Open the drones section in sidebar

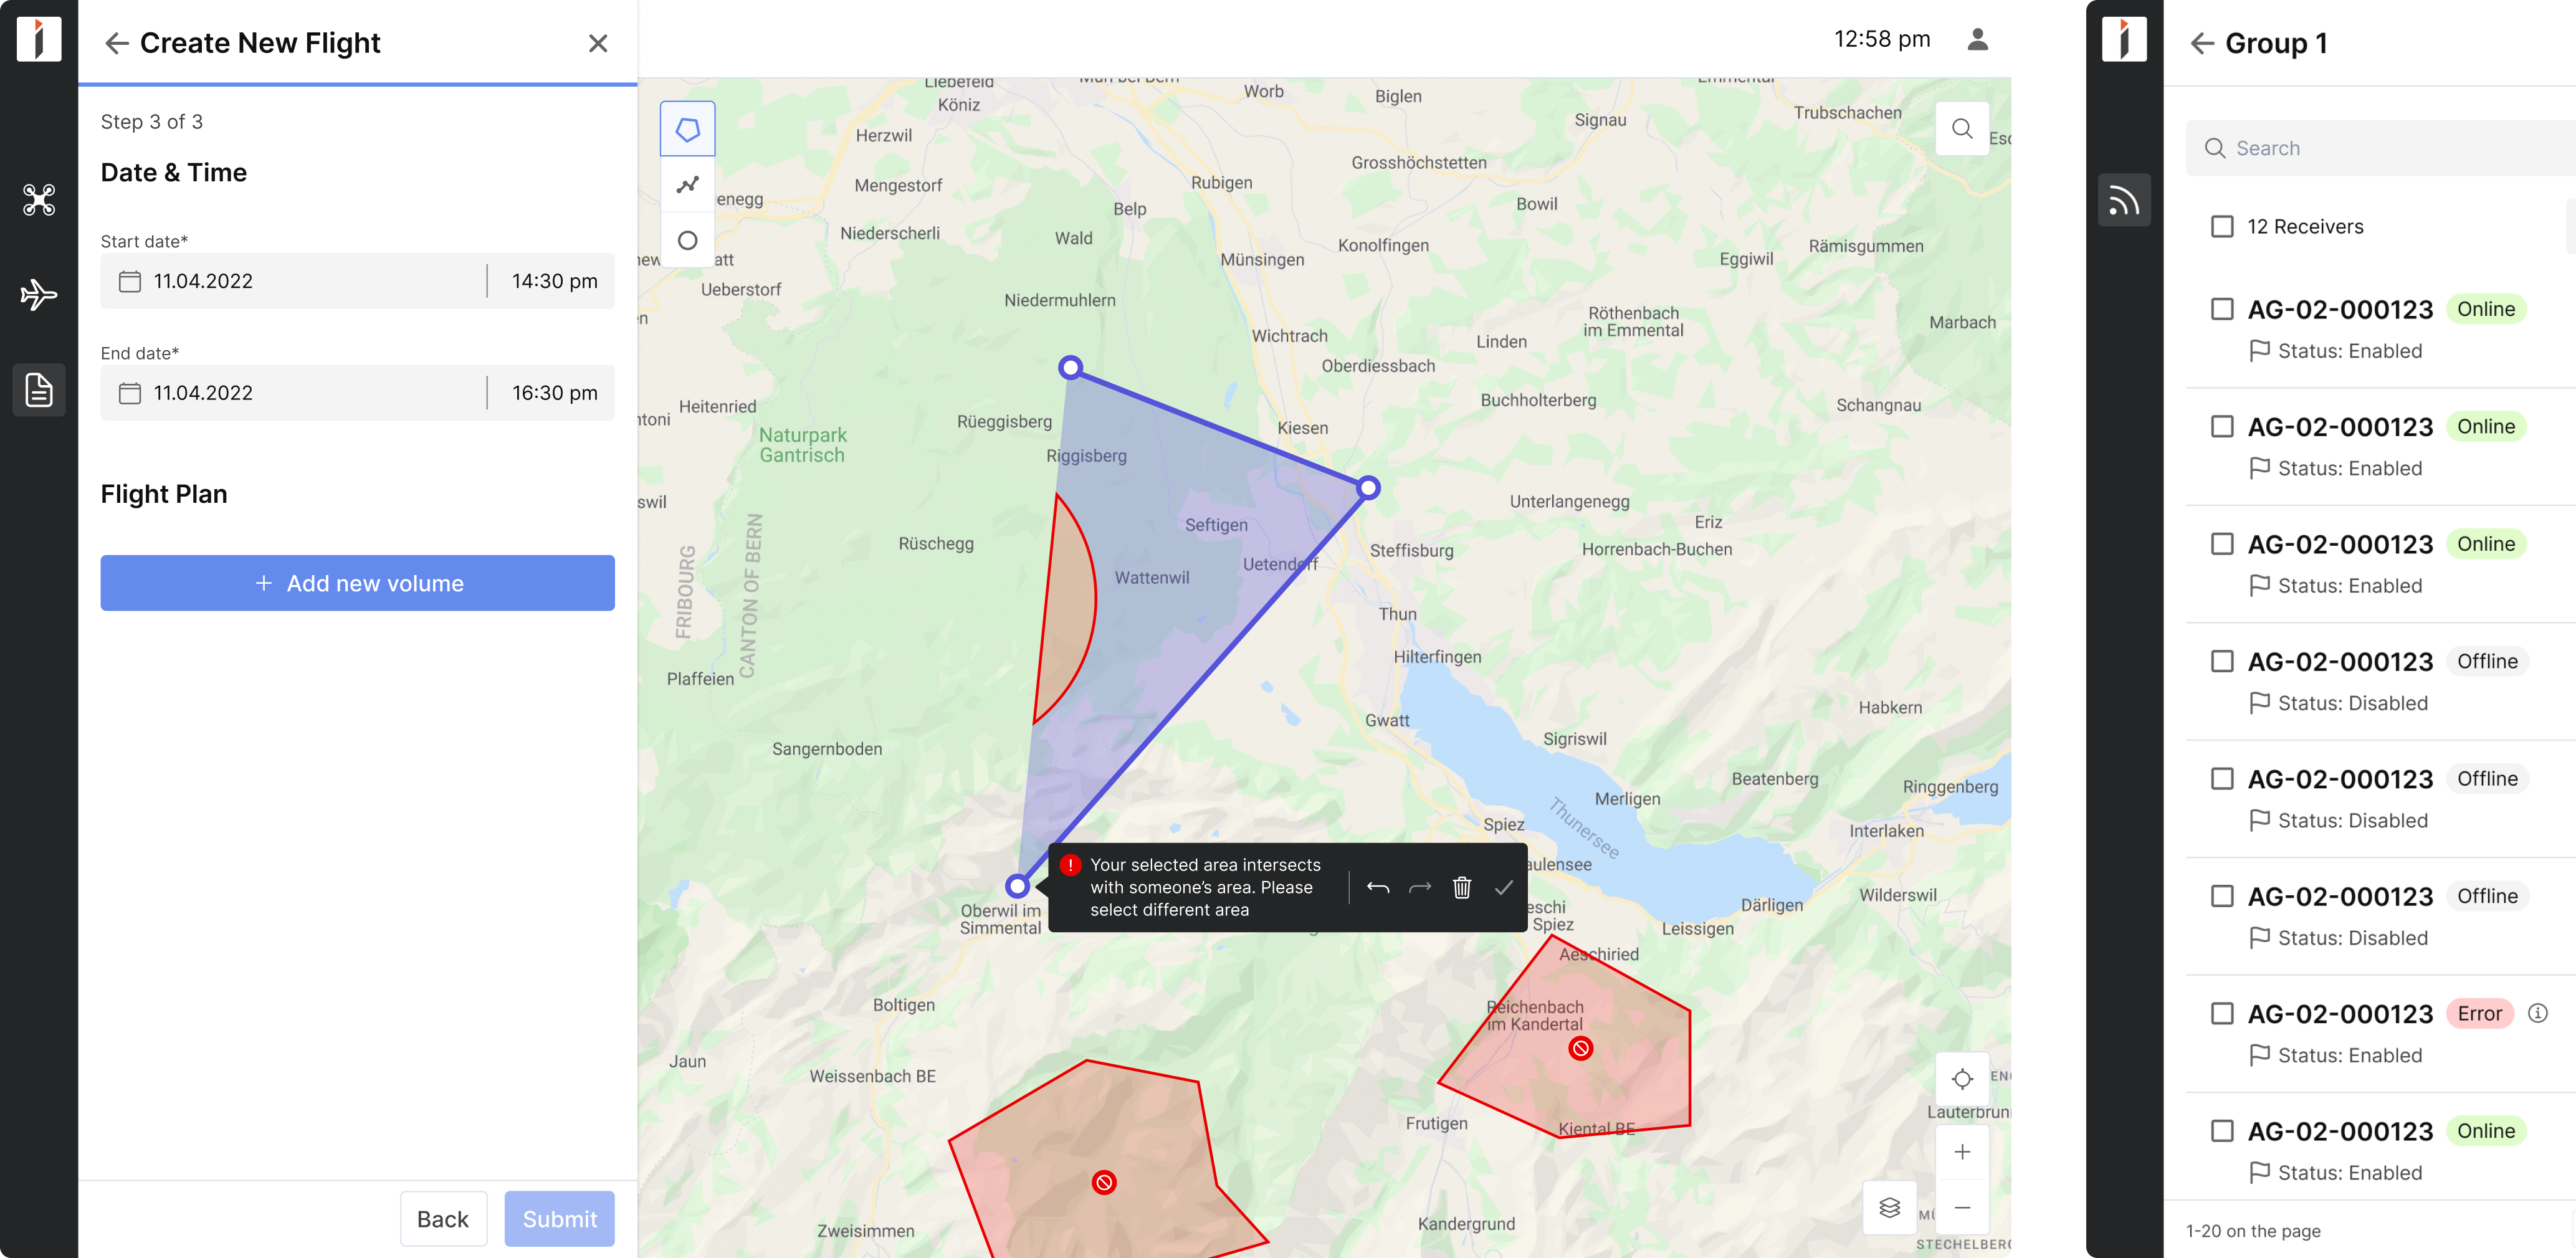pyautogui.click(x=39, y=200)
